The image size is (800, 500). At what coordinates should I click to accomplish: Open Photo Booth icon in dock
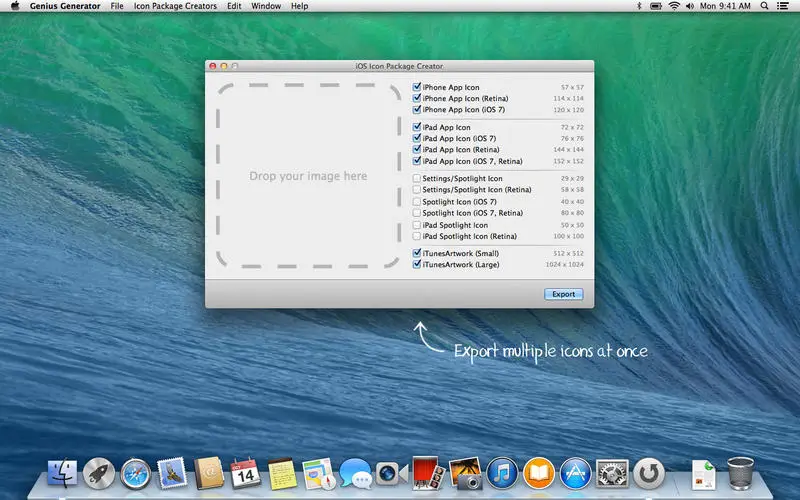pyautogui.click(x=428, y=473)
